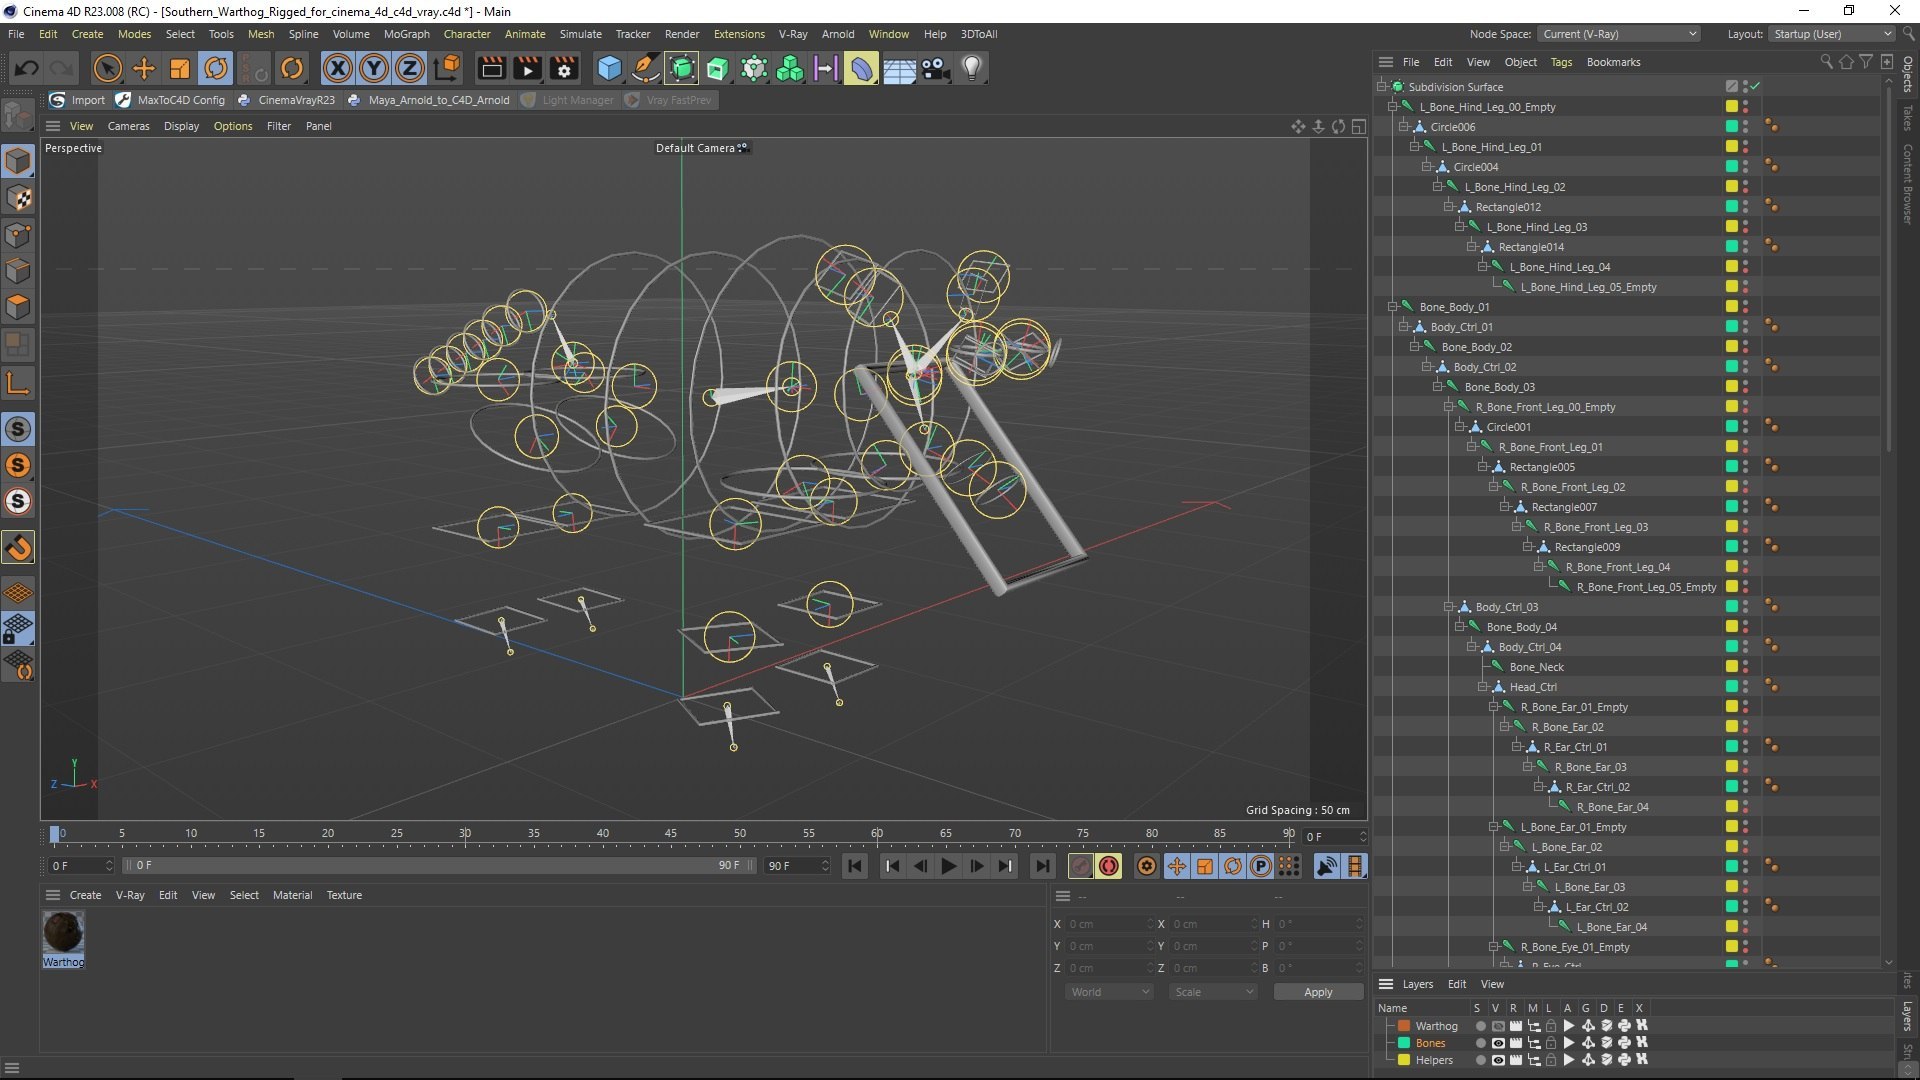Screen dimensions: 1920x1080
Task: Open viewport Cameras menu
Action: pyautogui.click(x=128, y=126)
